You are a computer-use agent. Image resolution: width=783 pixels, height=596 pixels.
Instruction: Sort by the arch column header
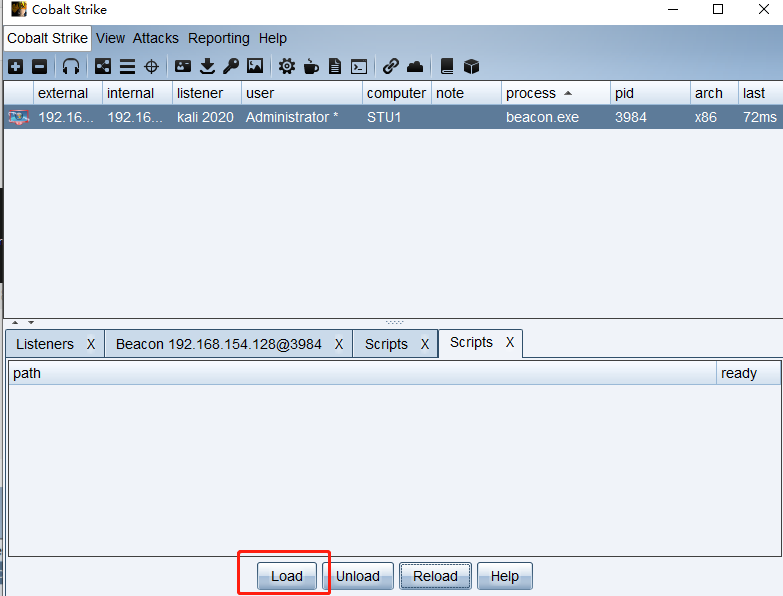(x=714, y=93)
